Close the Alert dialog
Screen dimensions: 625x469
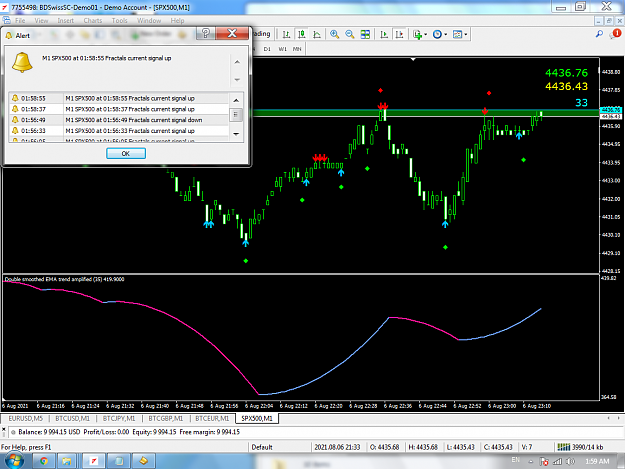click(x=232, y=33)
